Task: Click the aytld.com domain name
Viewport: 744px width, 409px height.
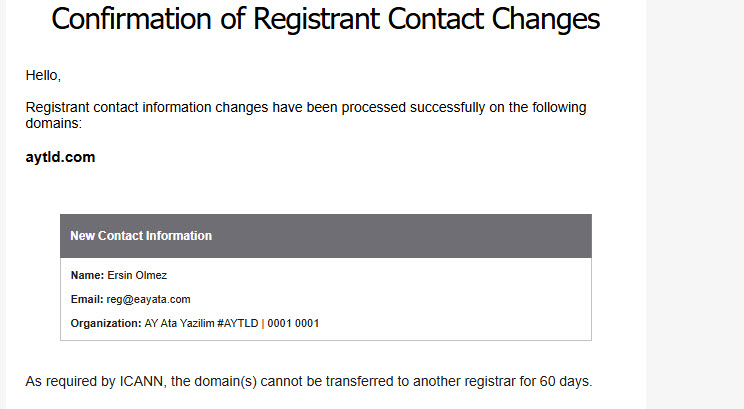Action: (60, 157)
